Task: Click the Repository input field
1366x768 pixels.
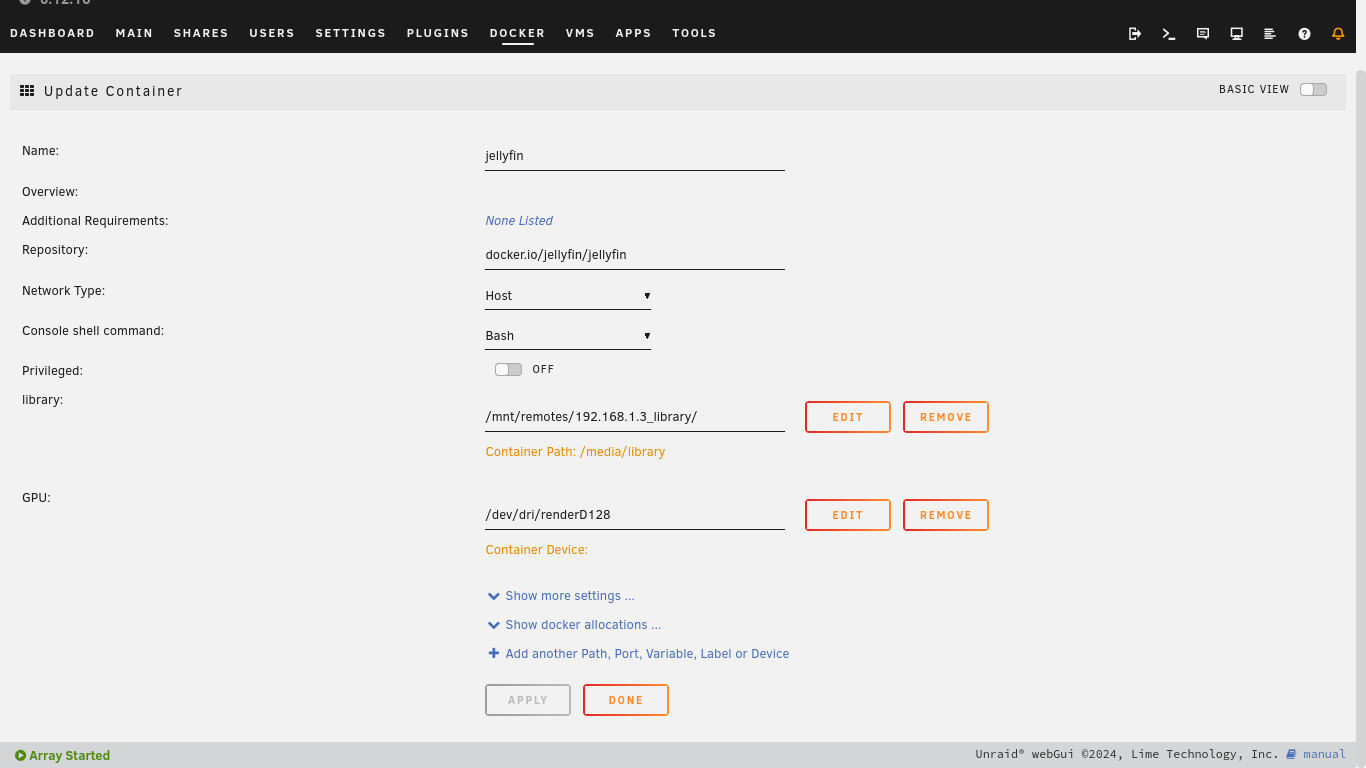Action: (x=634, y=255)
